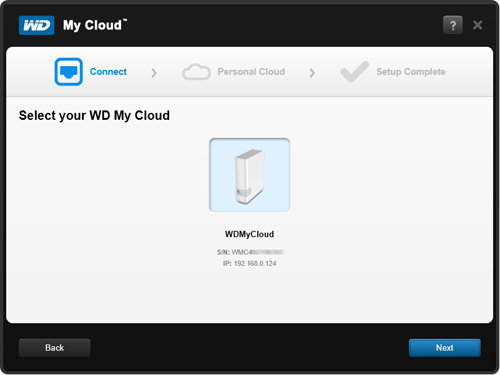The image size is (500, 375).
Task: Select the Personal Cloud step label
Action: [x=251, y=72]
